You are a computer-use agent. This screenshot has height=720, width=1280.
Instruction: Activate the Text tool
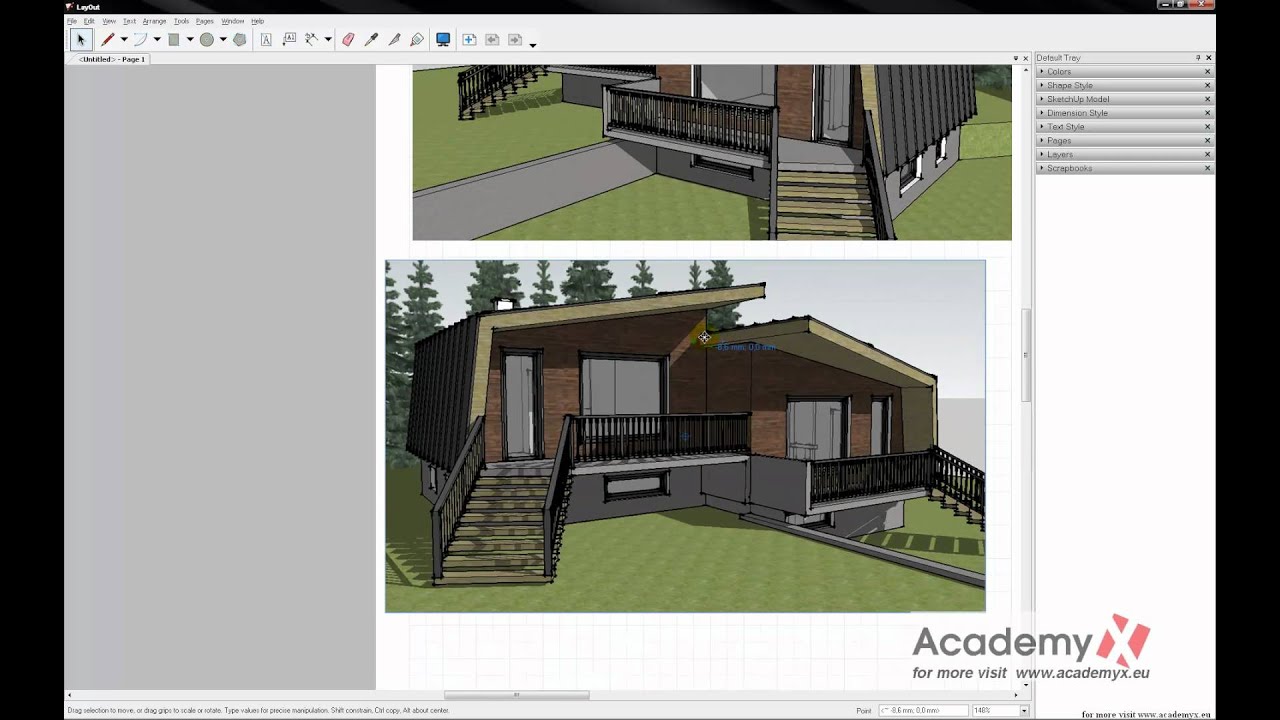pos(266,40)
